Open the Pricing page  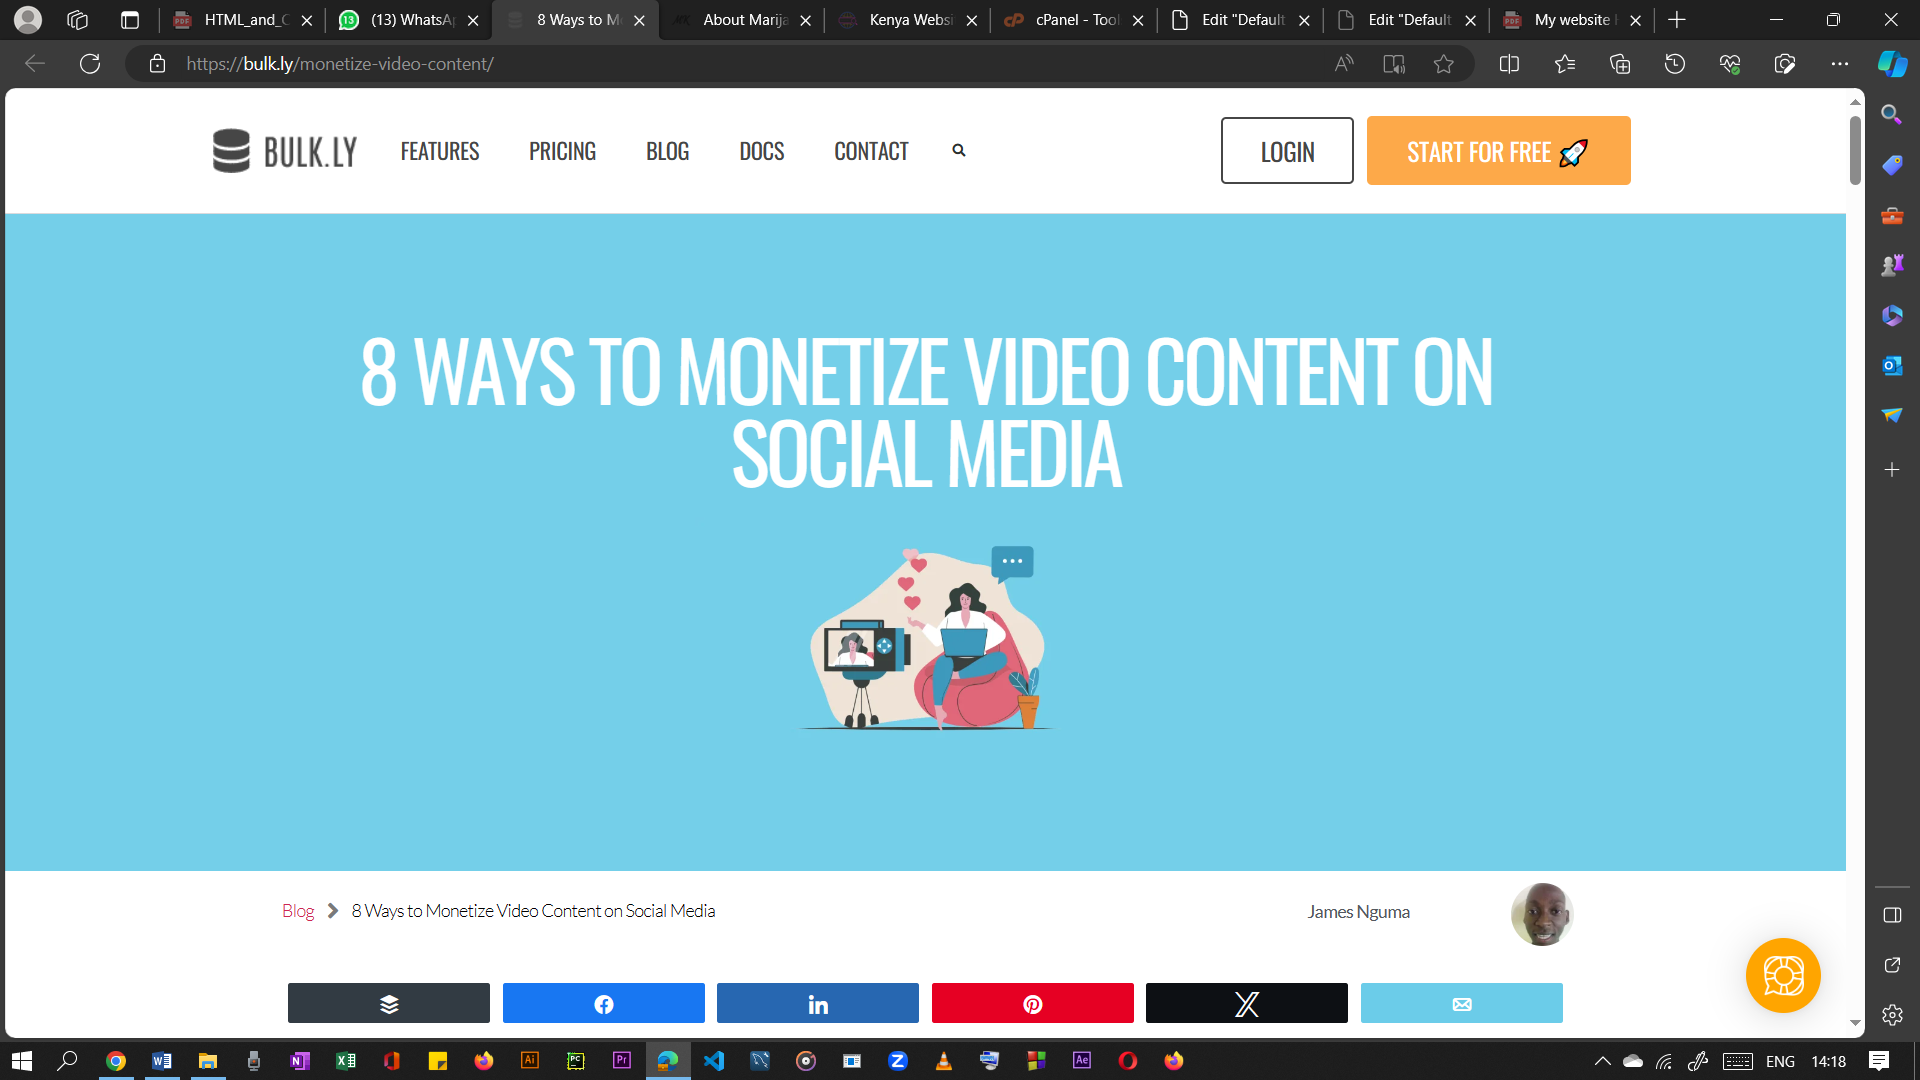(x=562, y=151)
